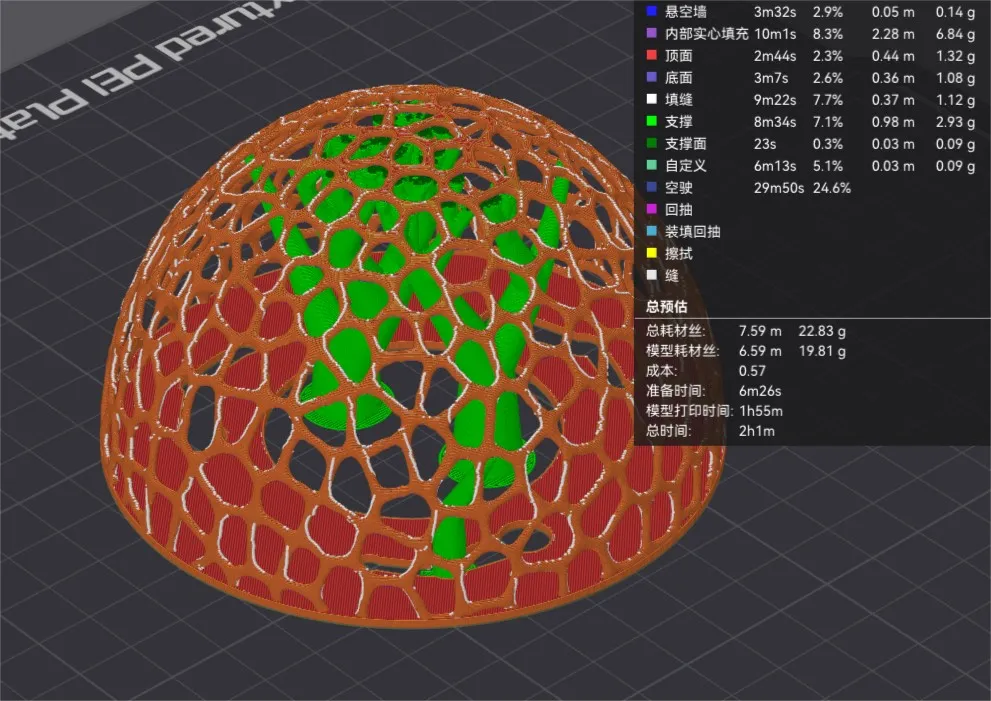Click the 模型打印时间 value 1h55m
Screen dimensions: 991x701
pyautogui.click(x=761, y=411)
